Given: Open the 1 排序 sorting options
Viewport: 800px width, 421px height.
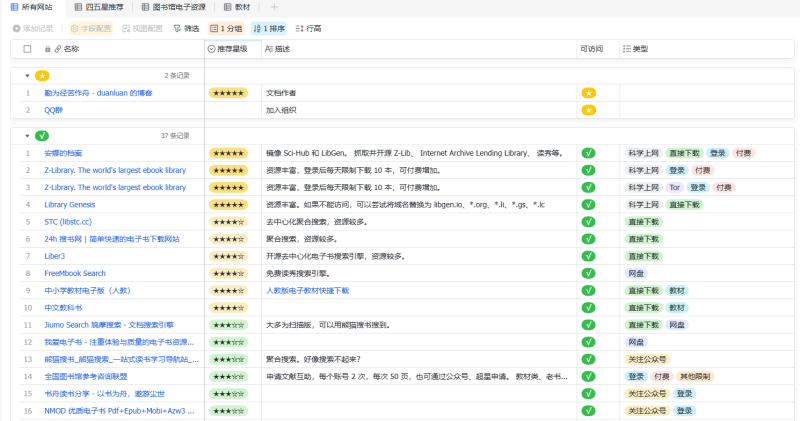Looking at the screenshot, I should 269,29.
